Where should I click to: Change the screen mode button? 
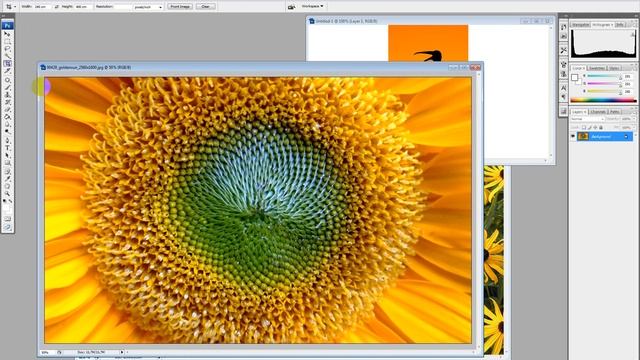click(7, 227)
